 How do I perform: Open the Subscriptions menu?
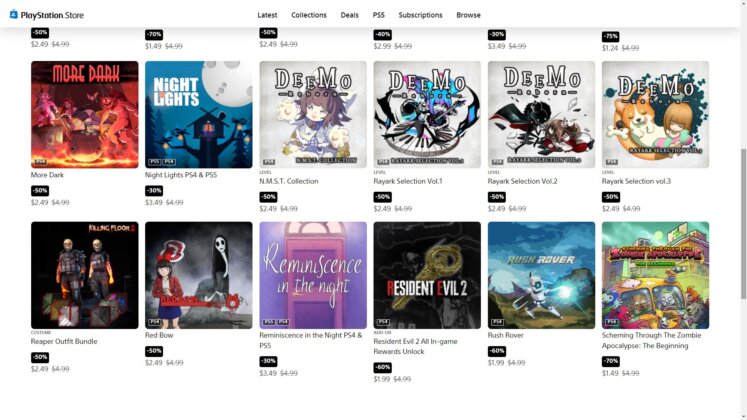(420, 15)
